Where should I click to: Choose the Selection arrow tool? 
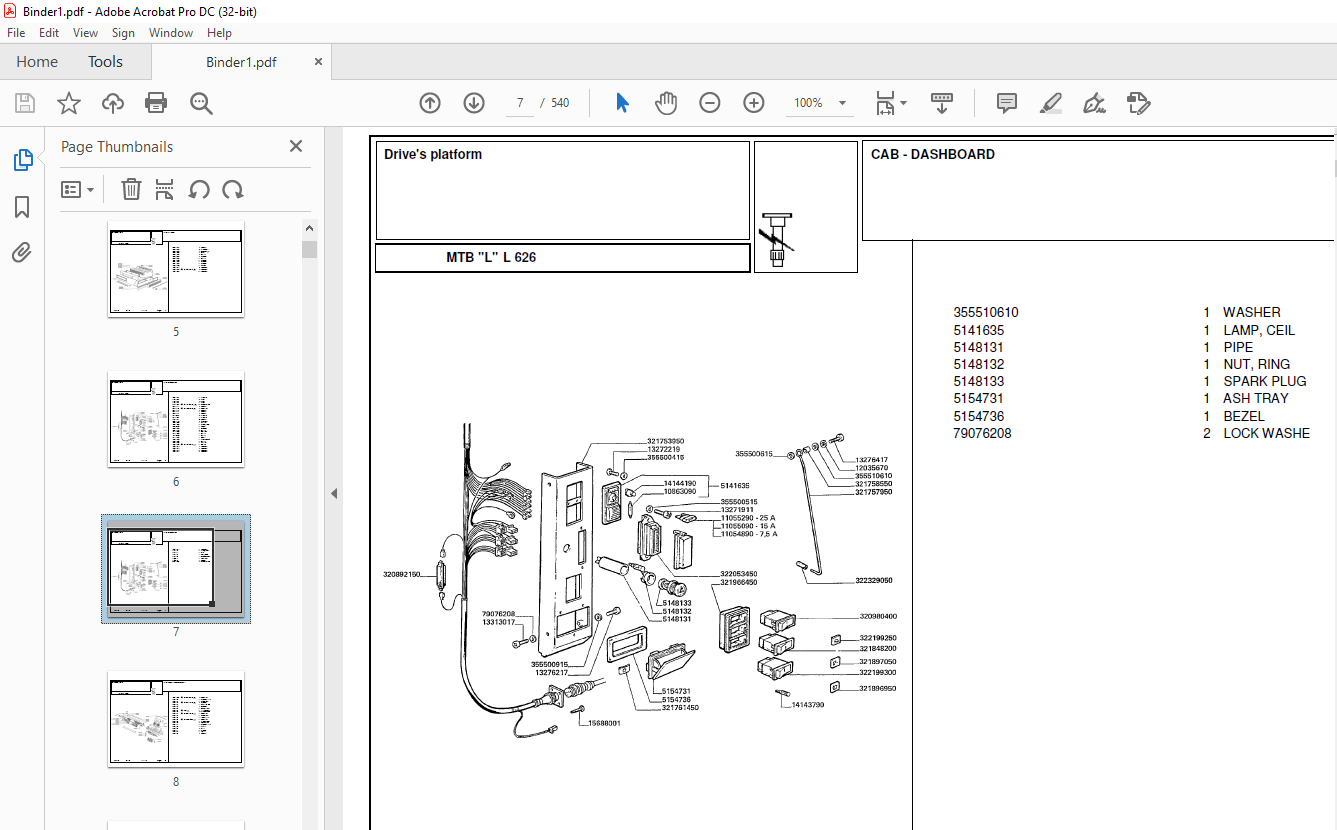(622, 103)
